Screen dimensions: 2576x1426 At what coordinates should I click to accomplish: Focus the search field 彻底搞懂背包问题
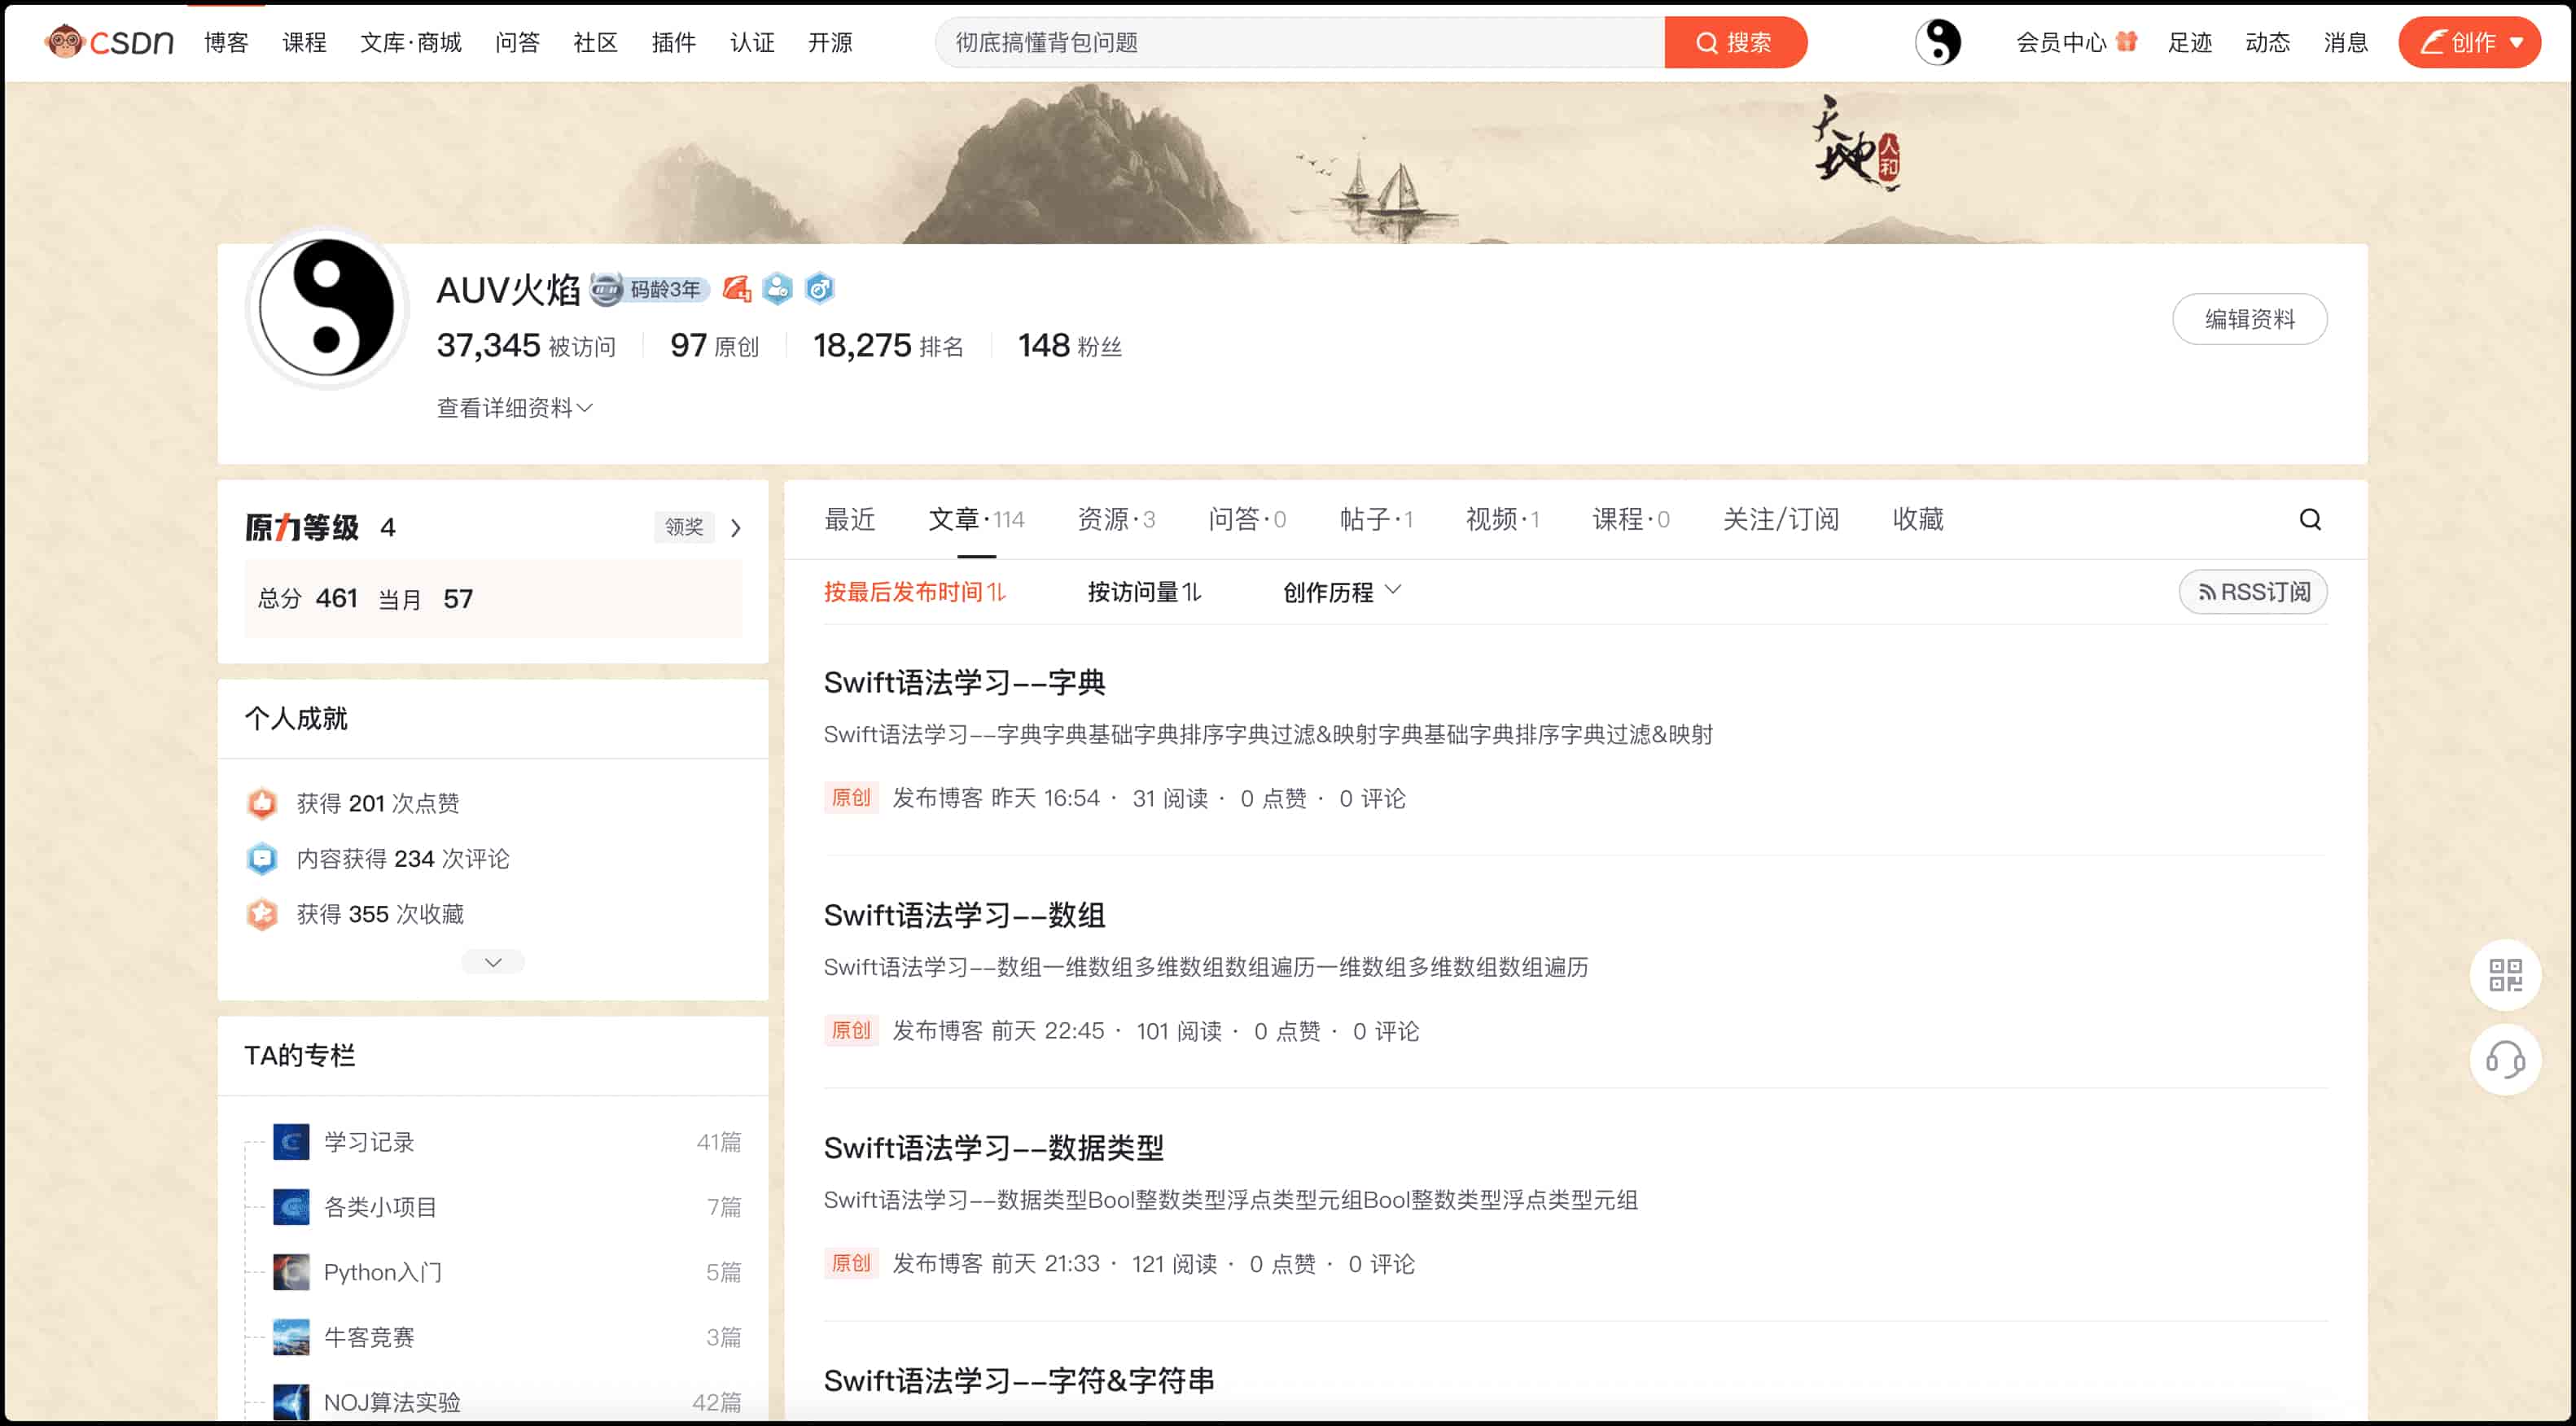(x=1300, y=42)
